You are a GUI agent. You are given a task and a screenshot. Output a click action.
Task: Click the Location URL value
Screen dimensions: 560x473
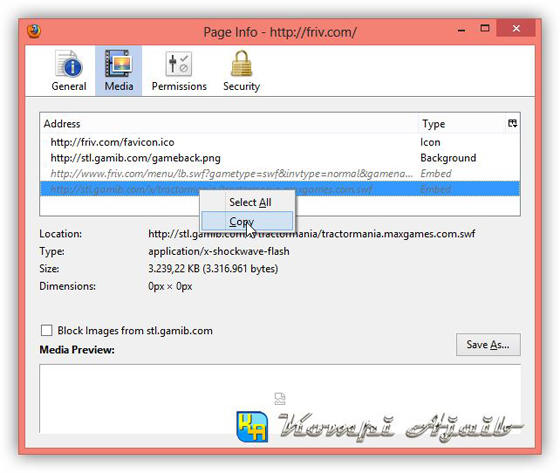pyautogui.click(x=311, y=234)
